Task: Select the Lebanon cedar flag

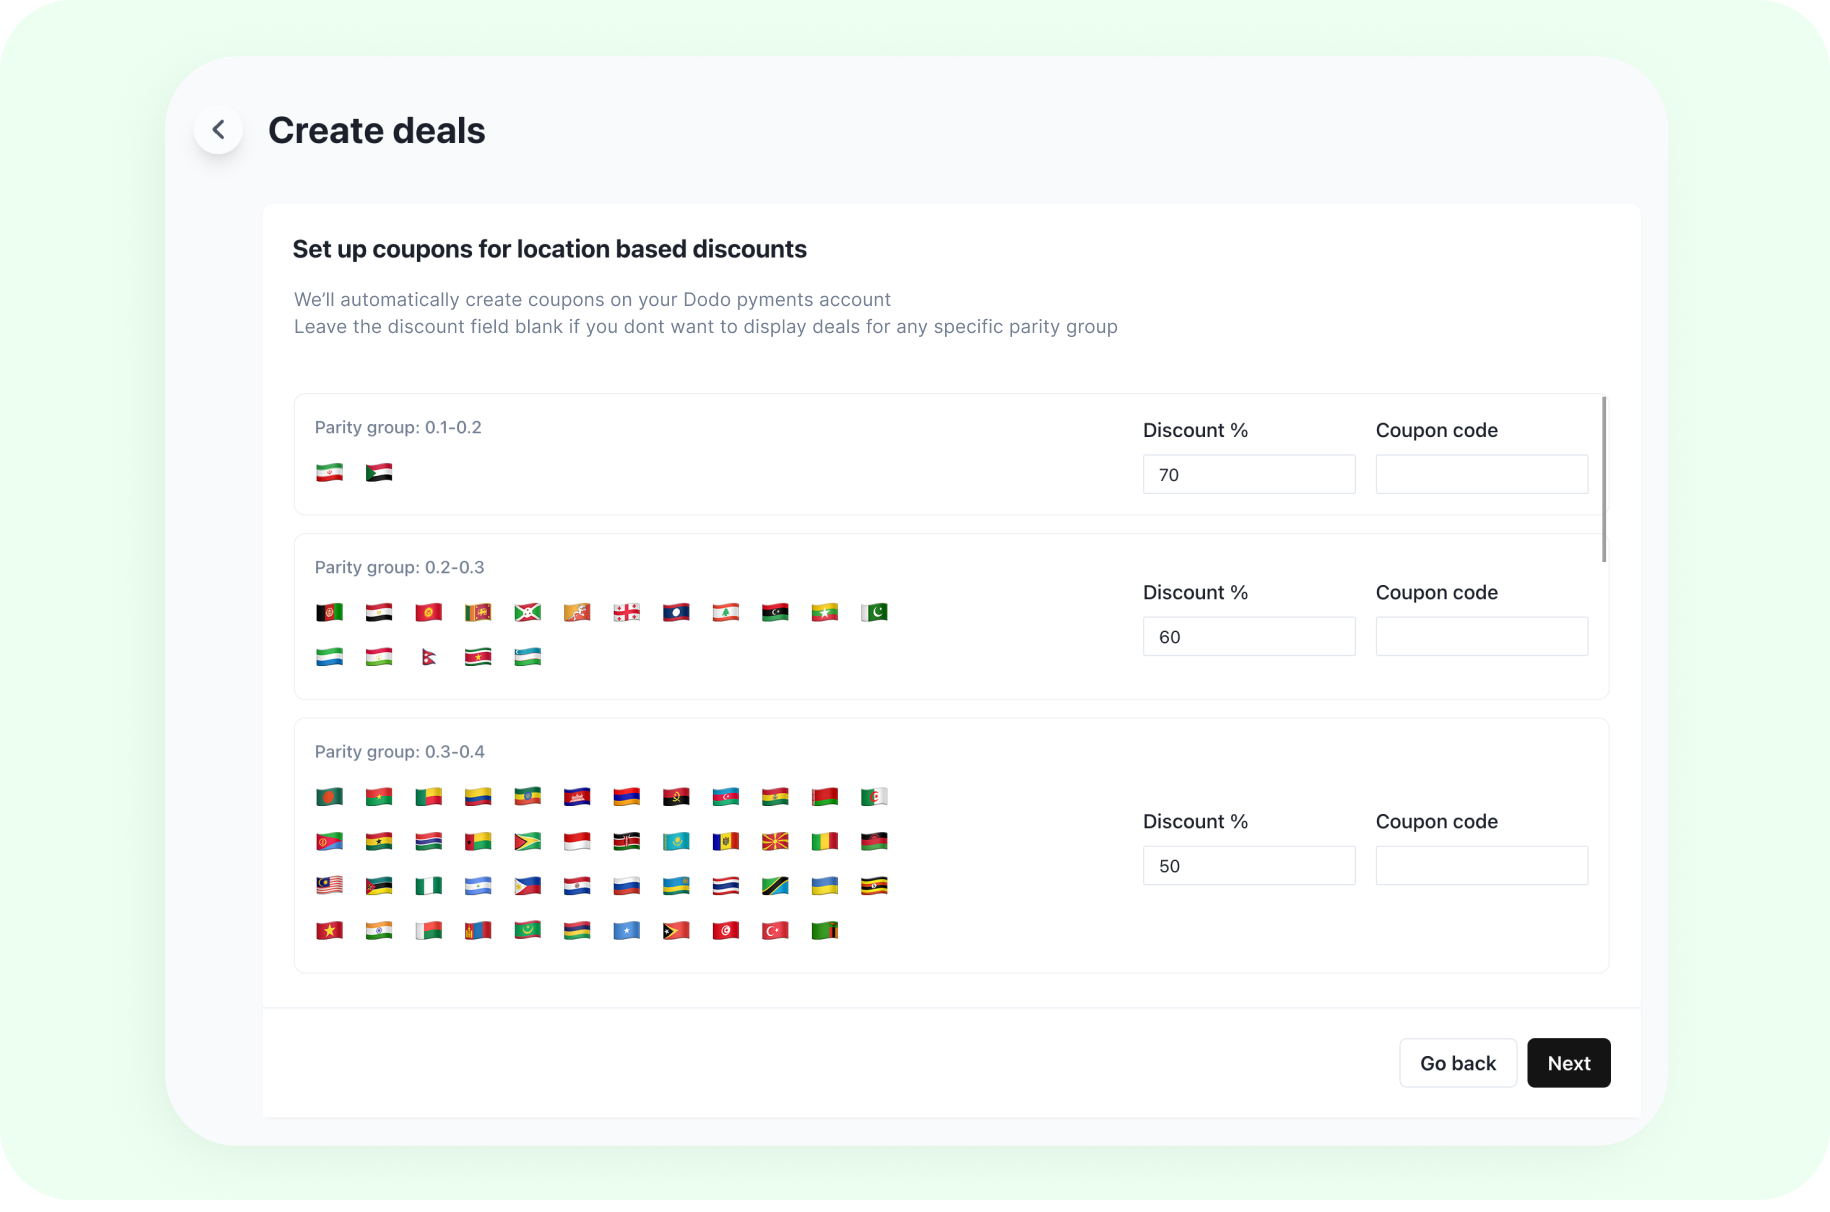Action: [x=726, y=612]
